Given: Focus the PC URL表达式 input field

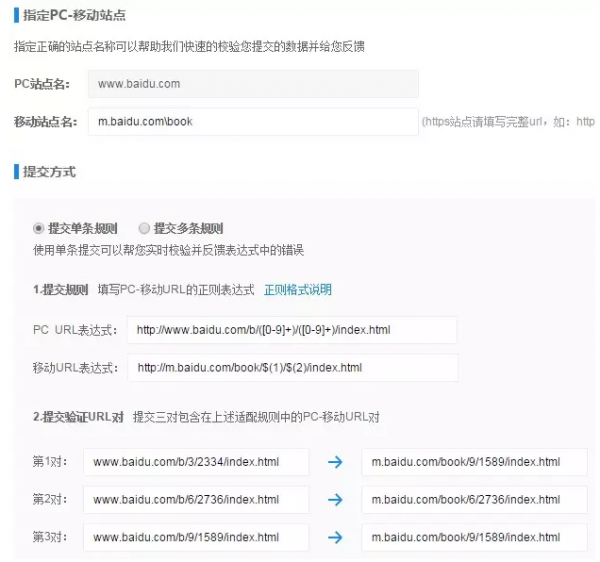Looking at the screenshot, I should pos(292,330).
